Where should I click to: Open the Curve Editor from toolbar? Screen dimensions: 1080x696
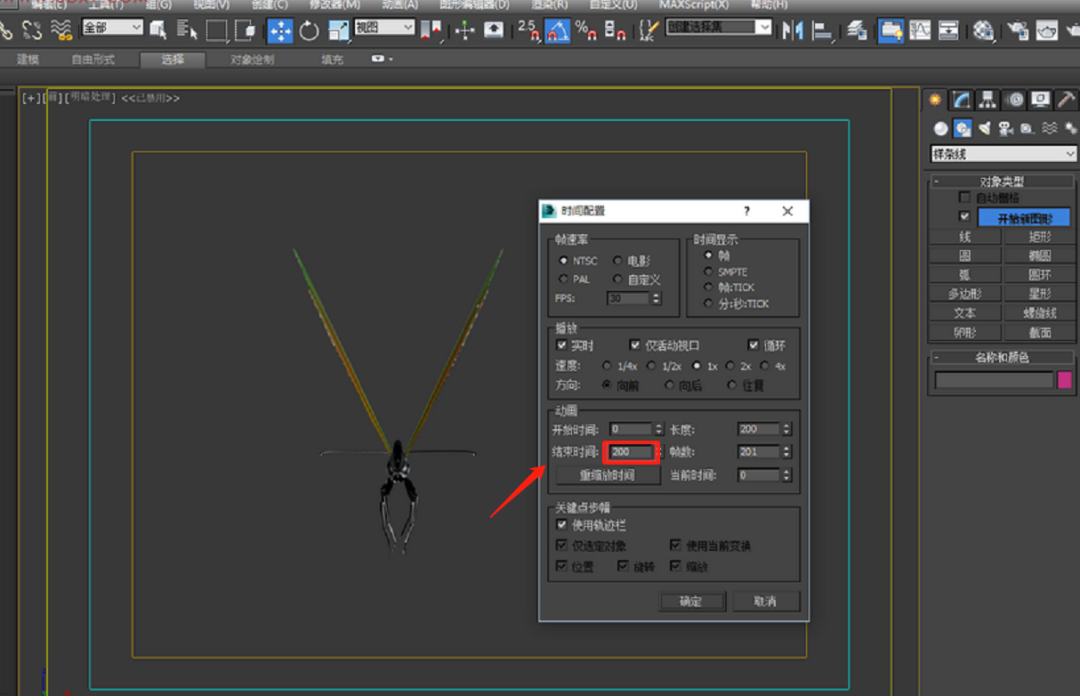(920, 30)
